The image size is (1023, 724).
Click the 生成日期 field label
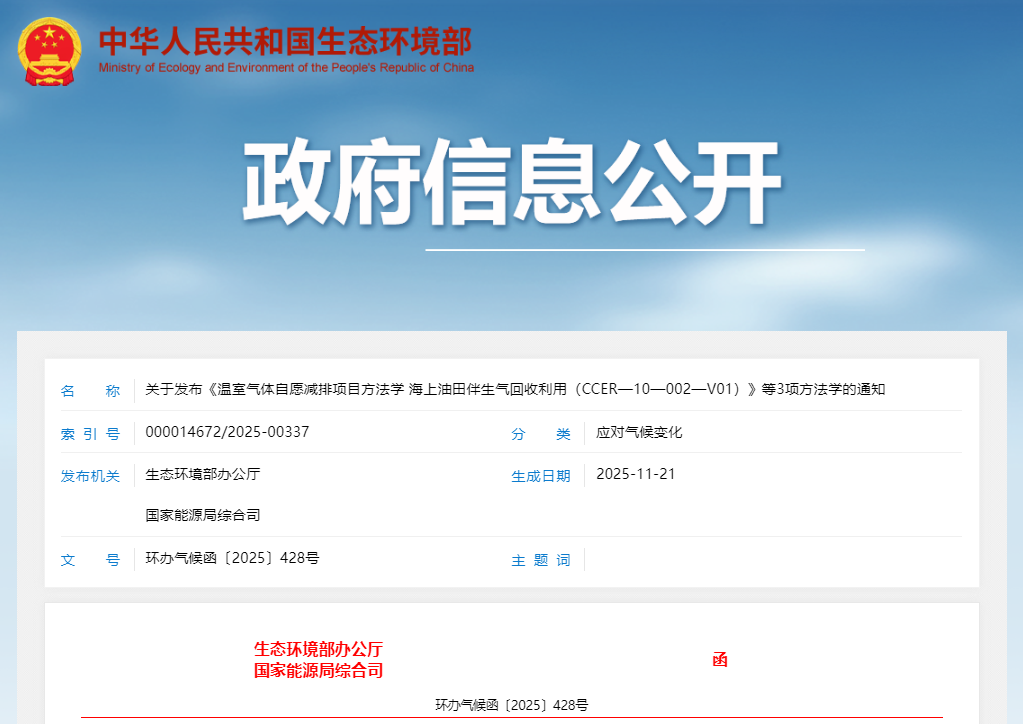pos(541,476)
